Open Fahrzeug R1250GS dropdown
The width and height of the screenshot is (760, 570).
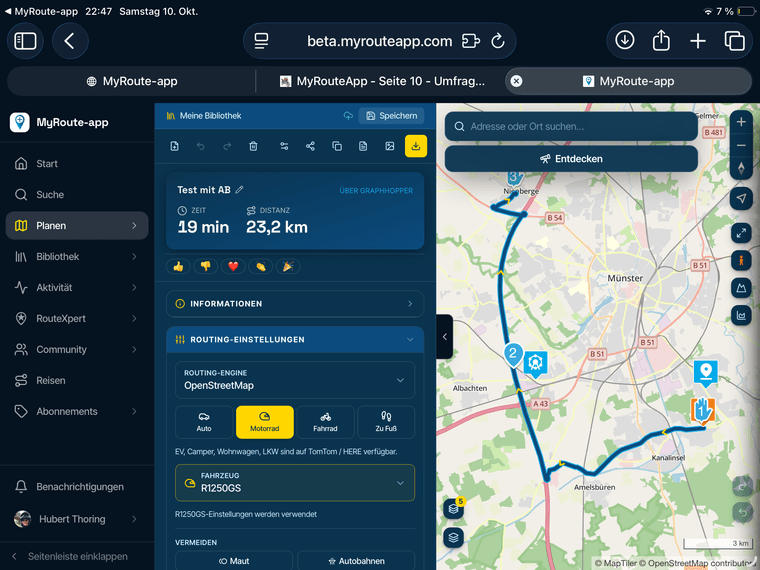295,483
